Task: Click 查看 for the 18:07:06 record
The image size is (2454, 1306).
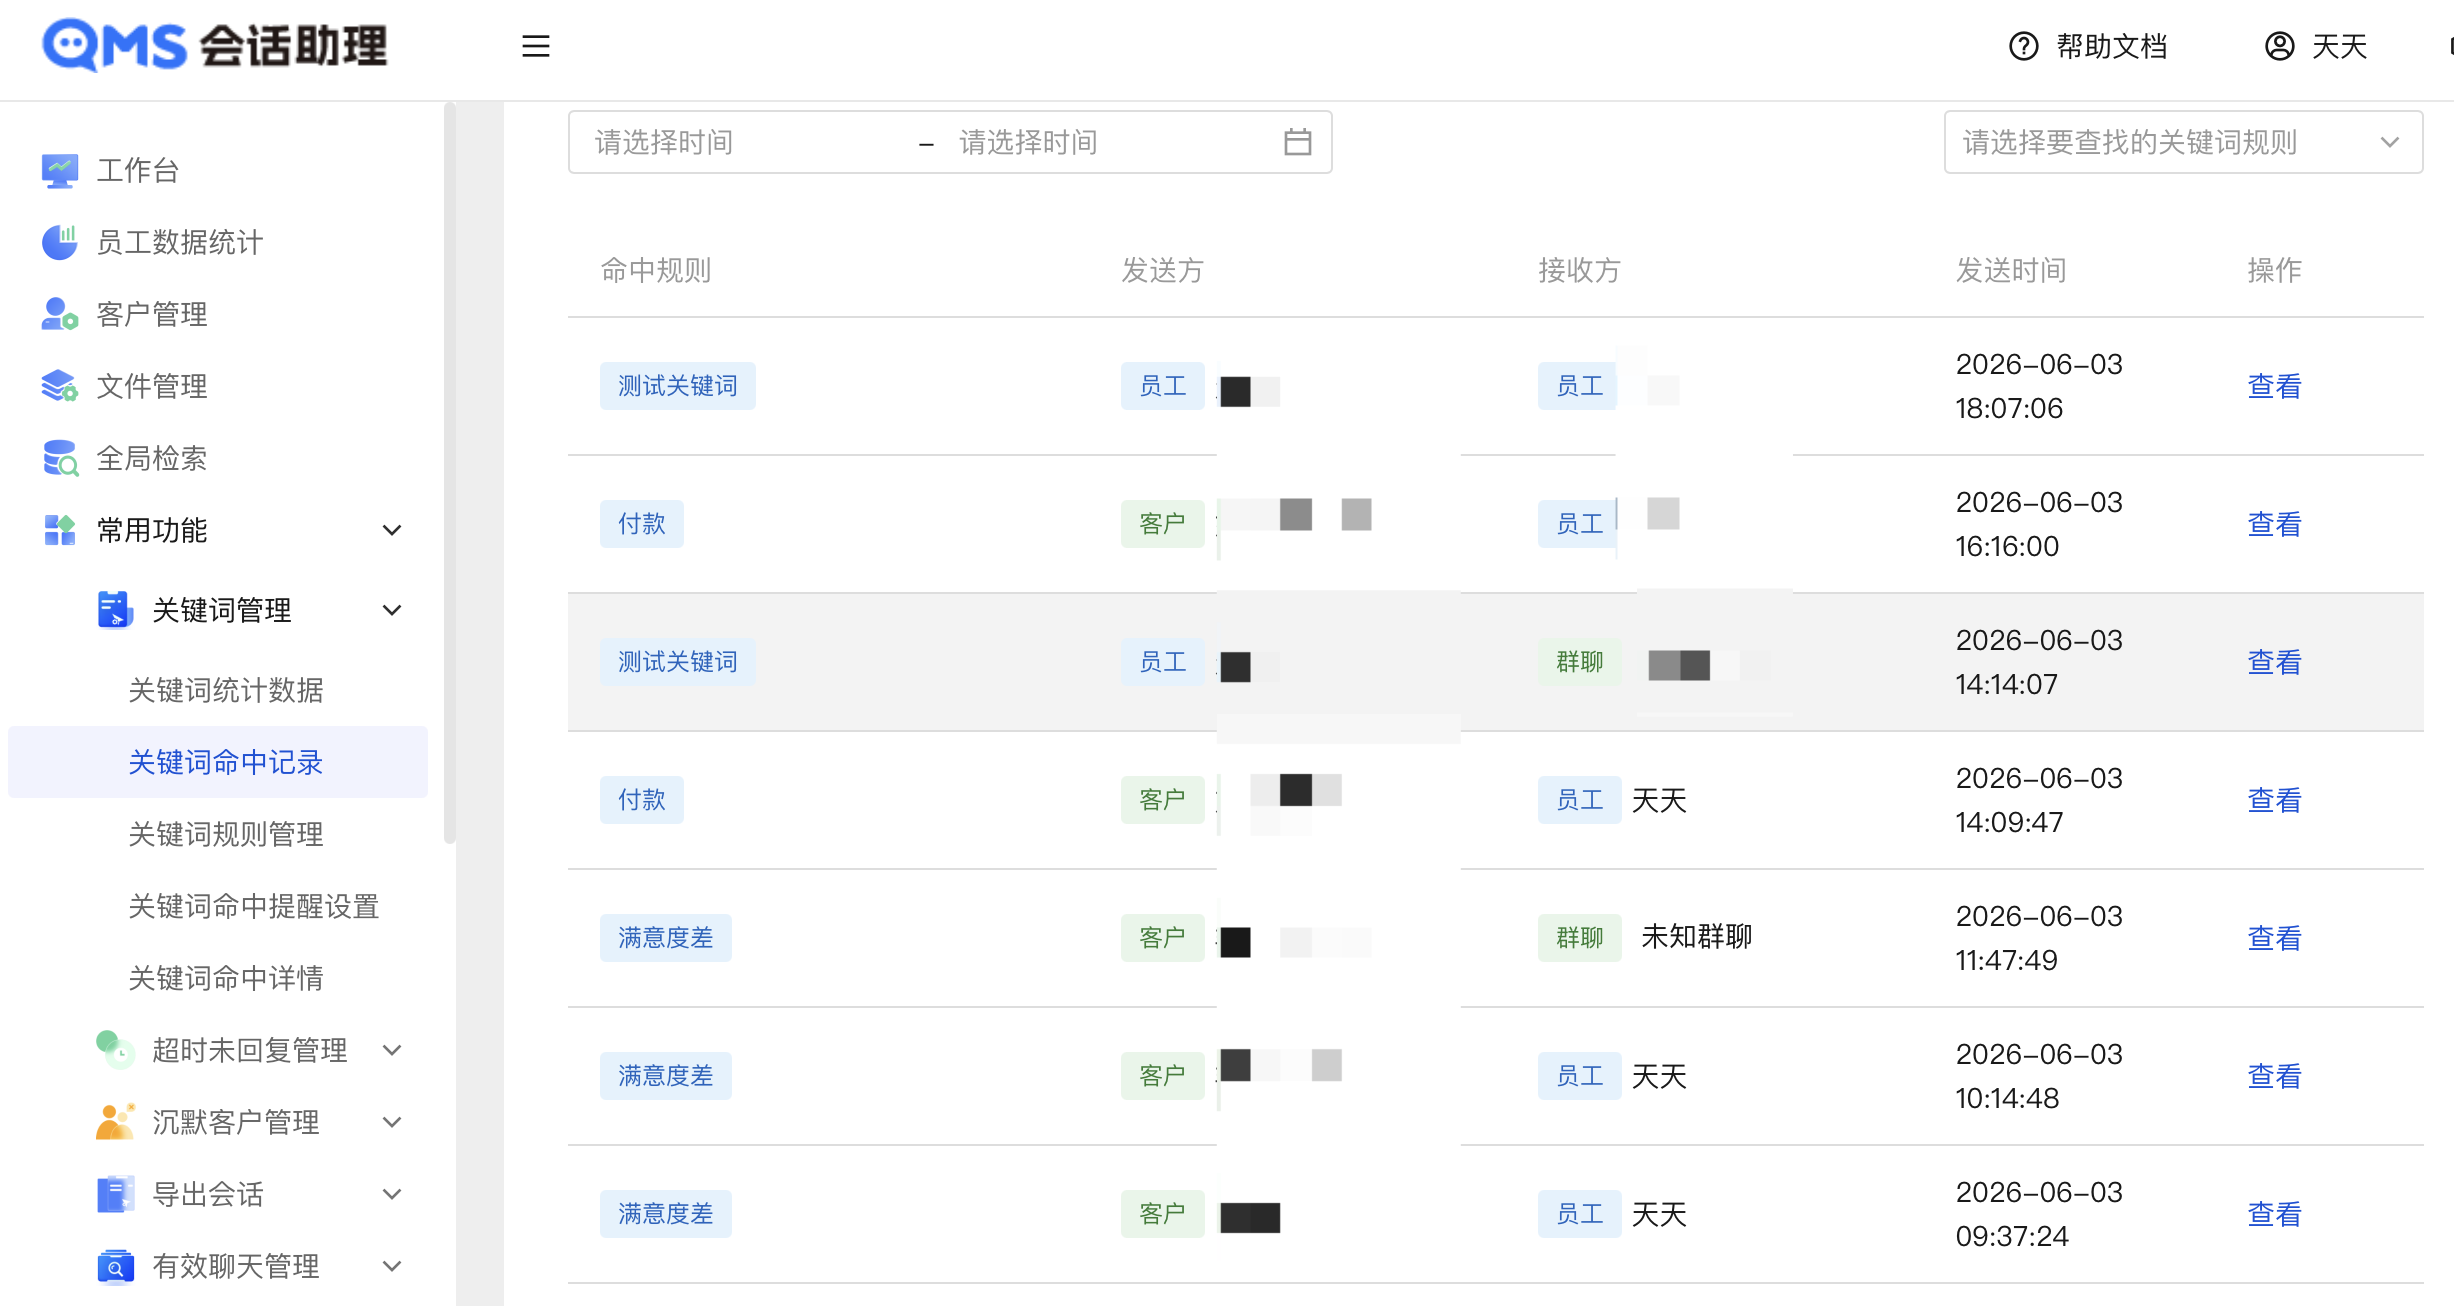Action: pyautogui.click(x=2274, y=386)
